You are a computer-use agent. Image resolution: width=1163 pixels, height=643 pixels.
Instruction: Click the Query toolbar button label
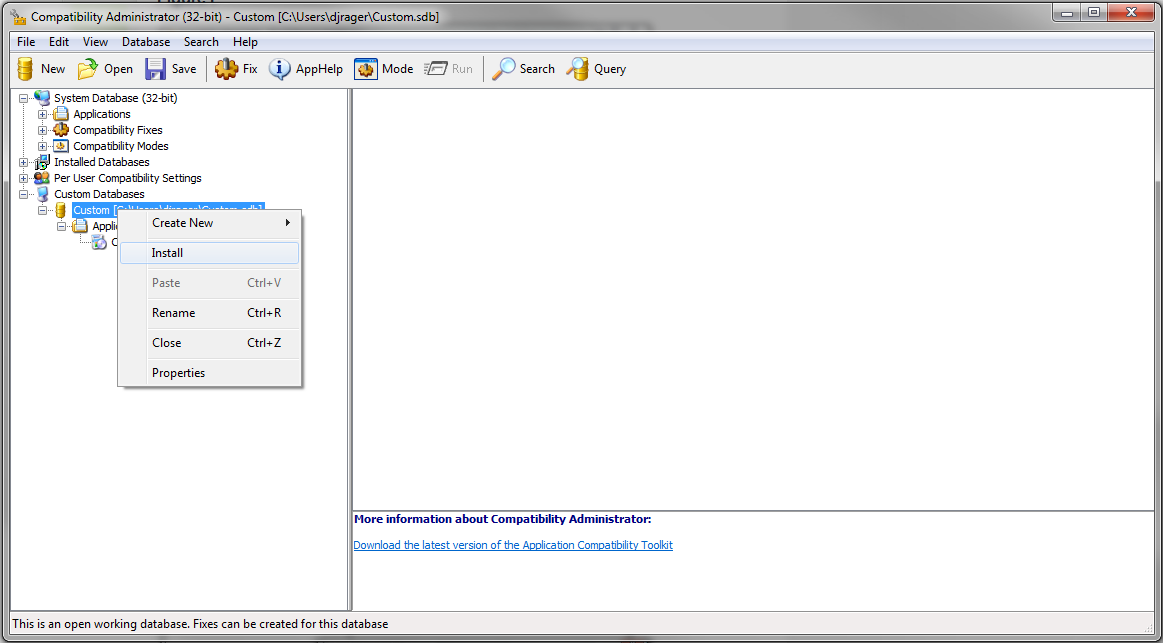tap(610, 69)
